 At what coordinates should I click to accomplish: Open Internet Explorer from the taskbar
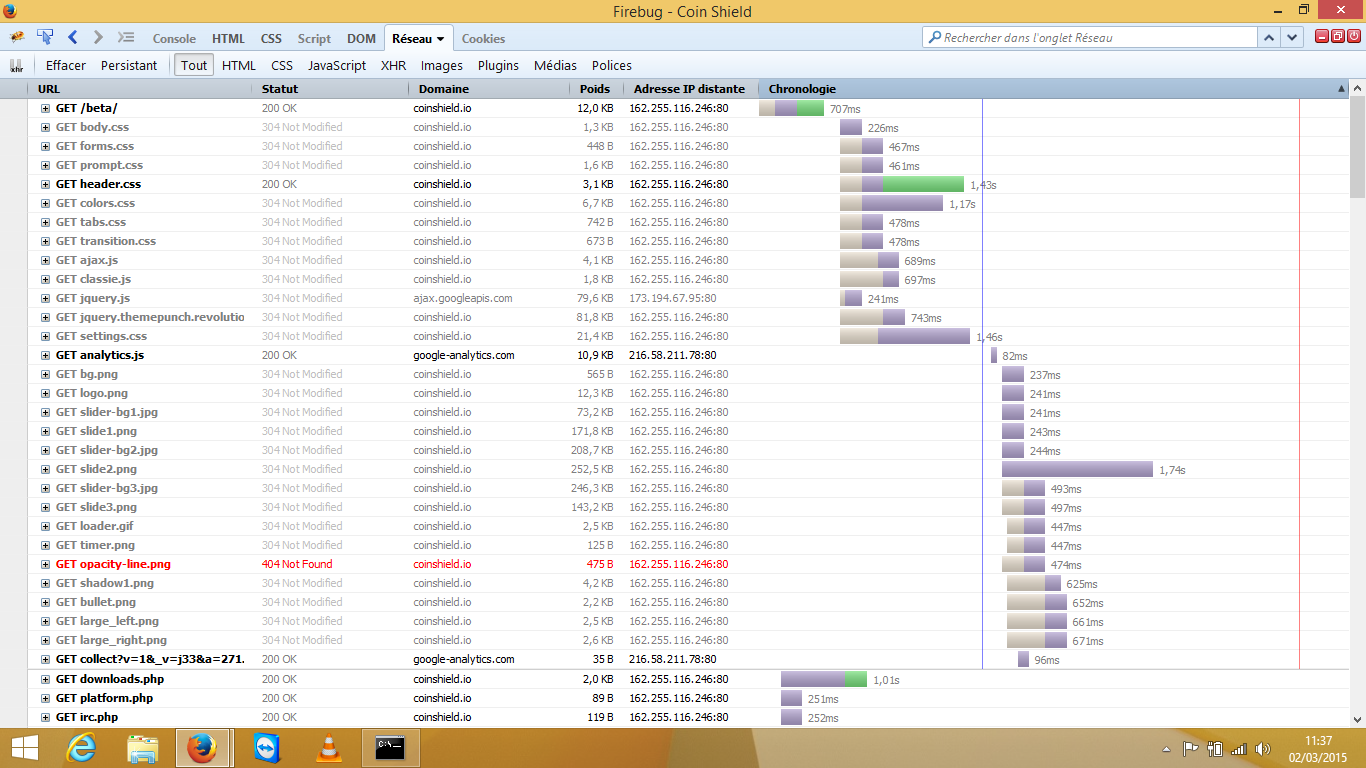click(x=82, y=748)
